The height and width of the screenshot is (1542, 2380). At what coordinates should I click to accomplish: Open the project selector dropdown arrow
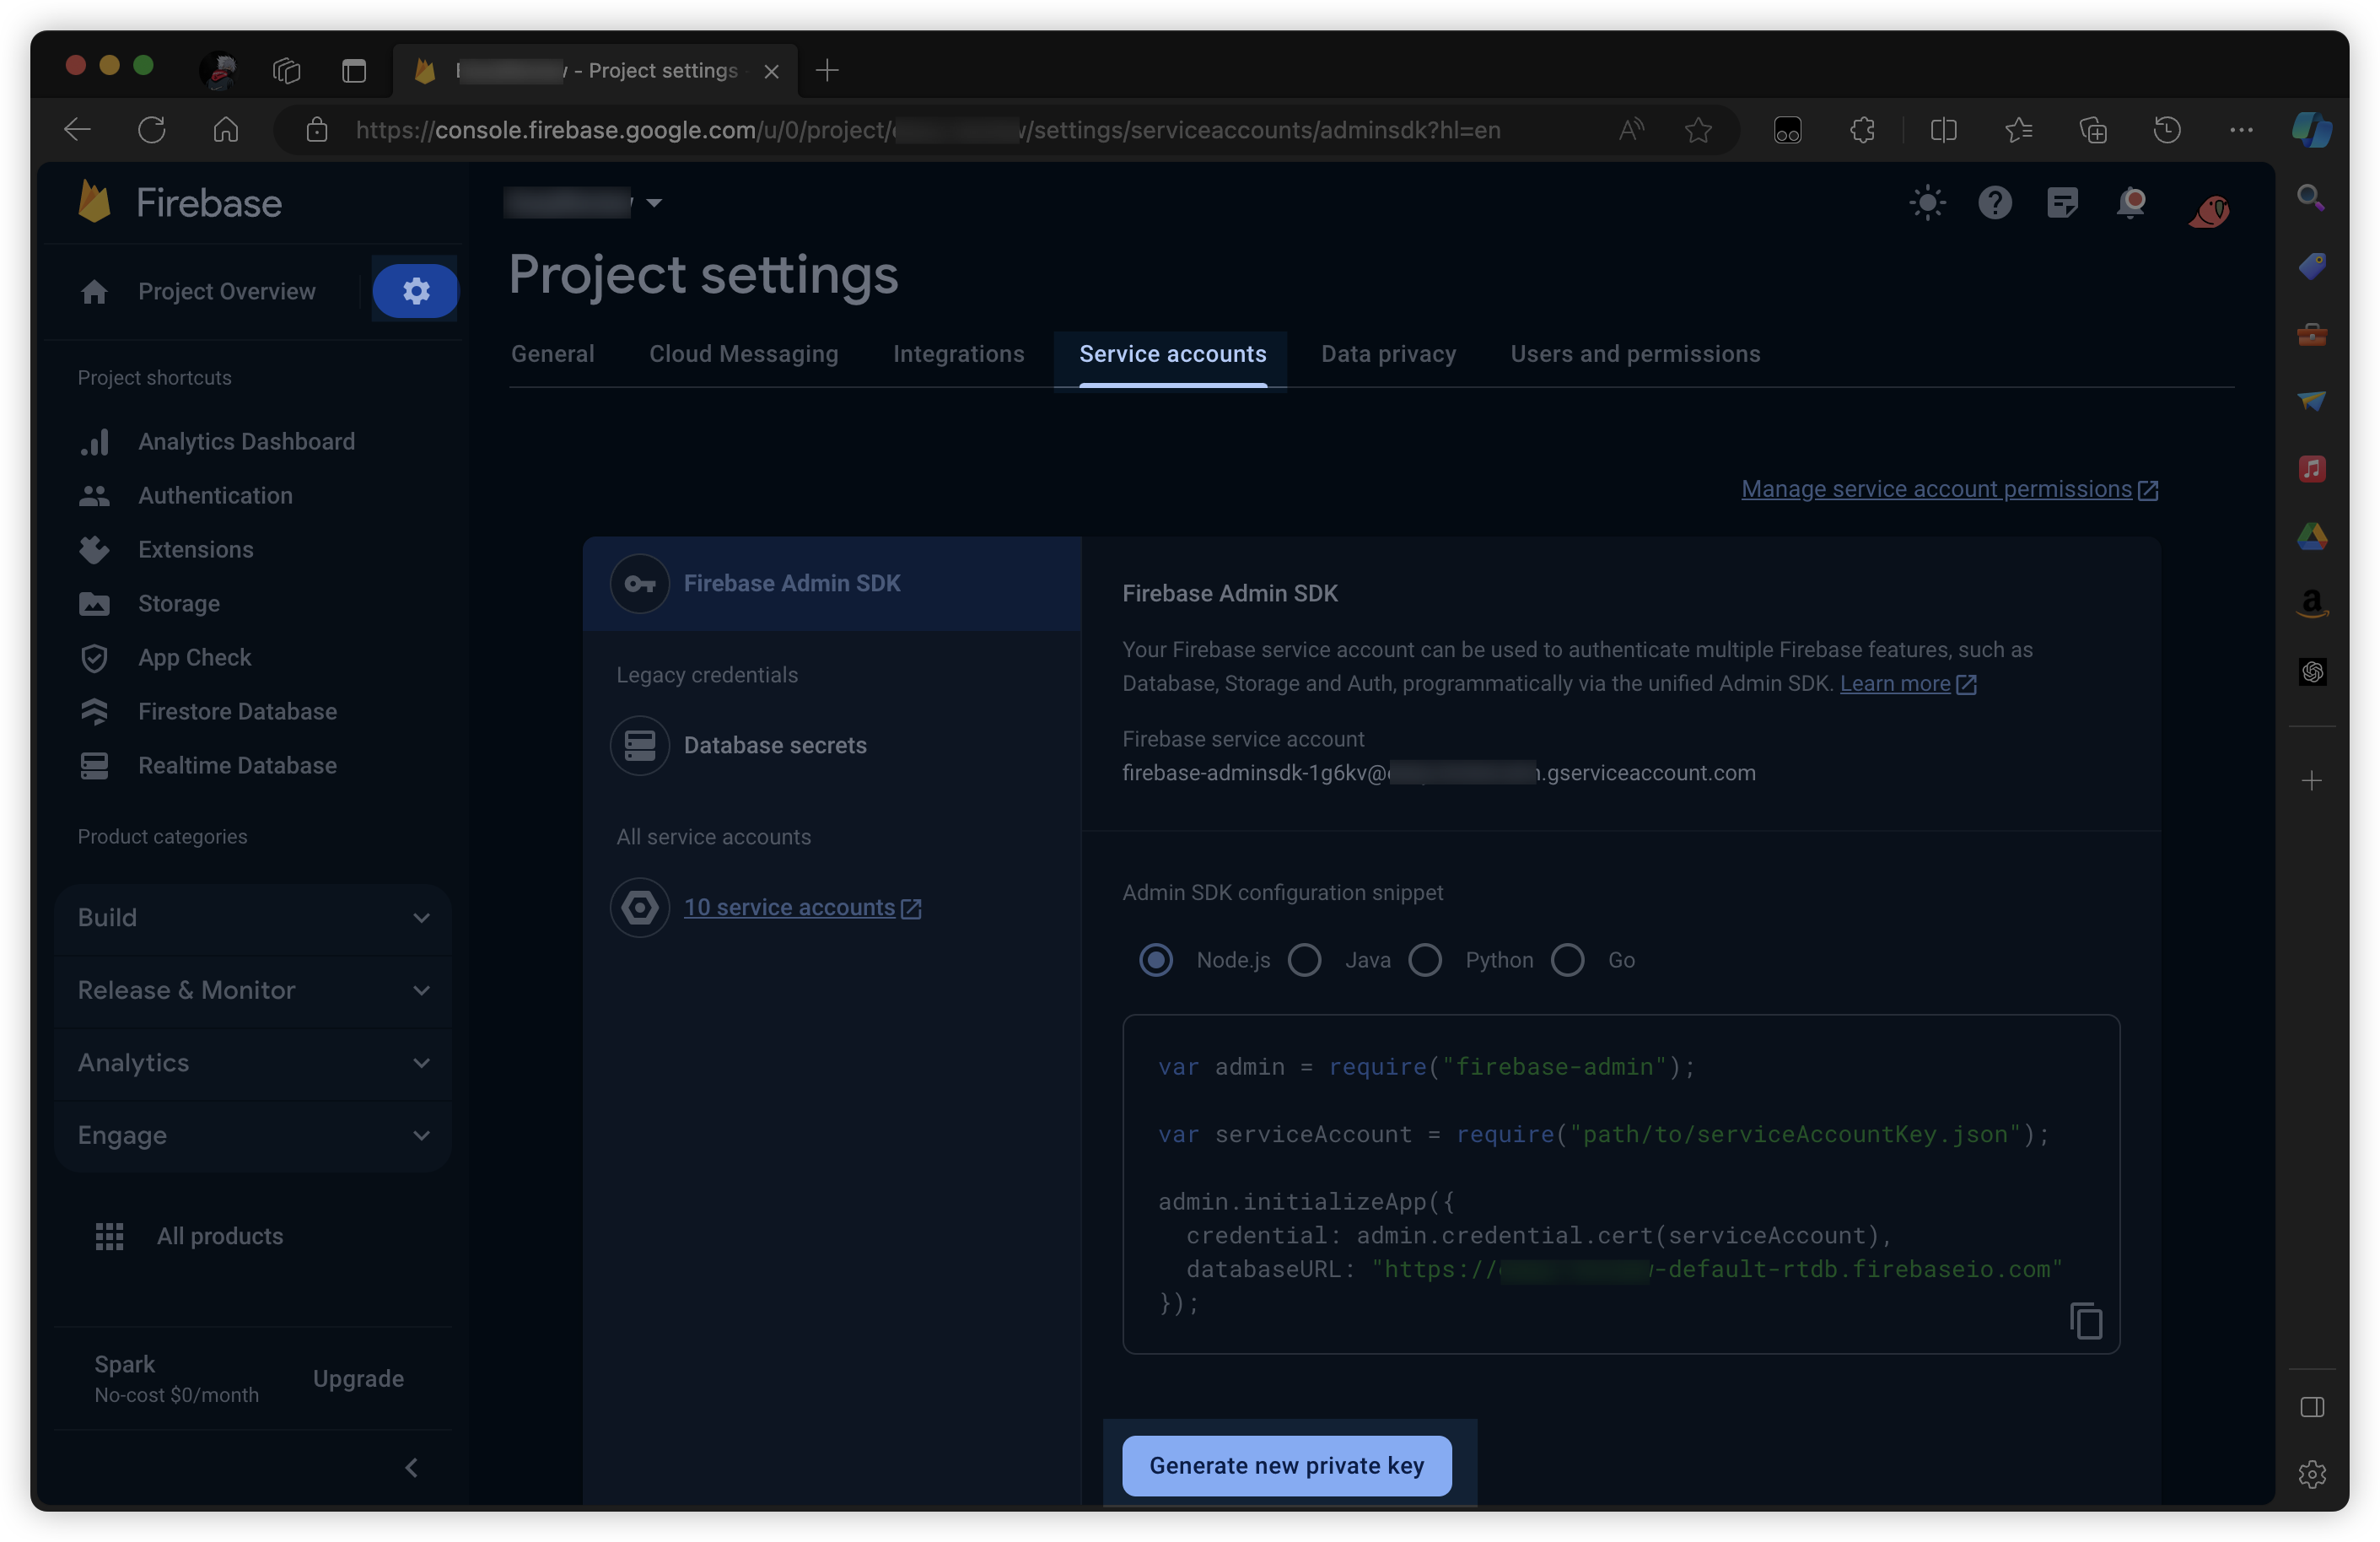[x=654, y=203]
